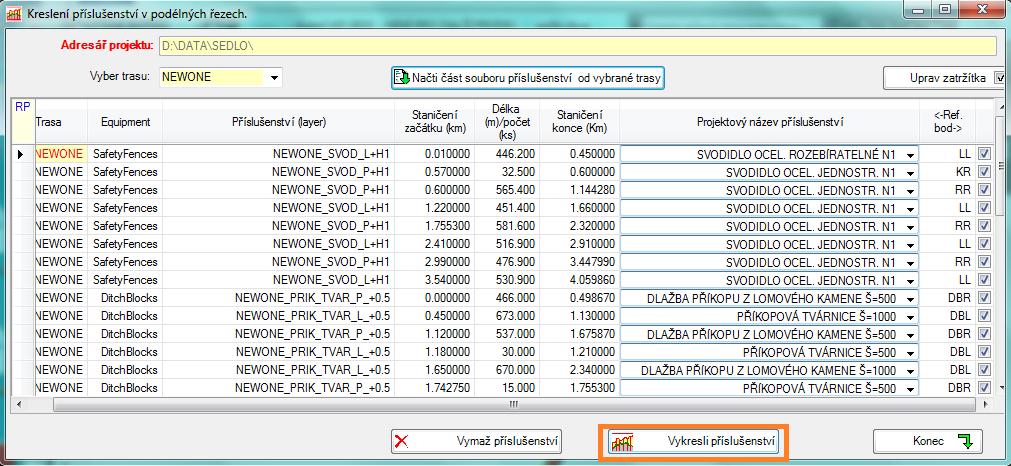This screenshot has width=1011, height=466.
Task: Click the délka cell 446.200
Action: (506, 154)
